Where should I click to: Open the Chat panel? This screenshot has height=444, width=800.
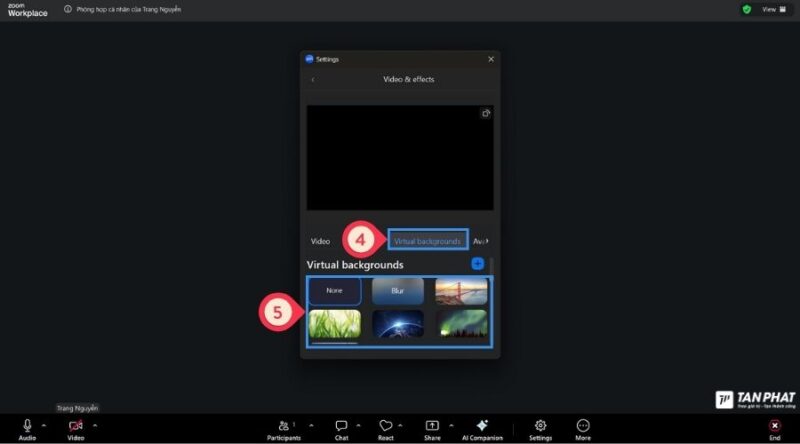point(341,426)
